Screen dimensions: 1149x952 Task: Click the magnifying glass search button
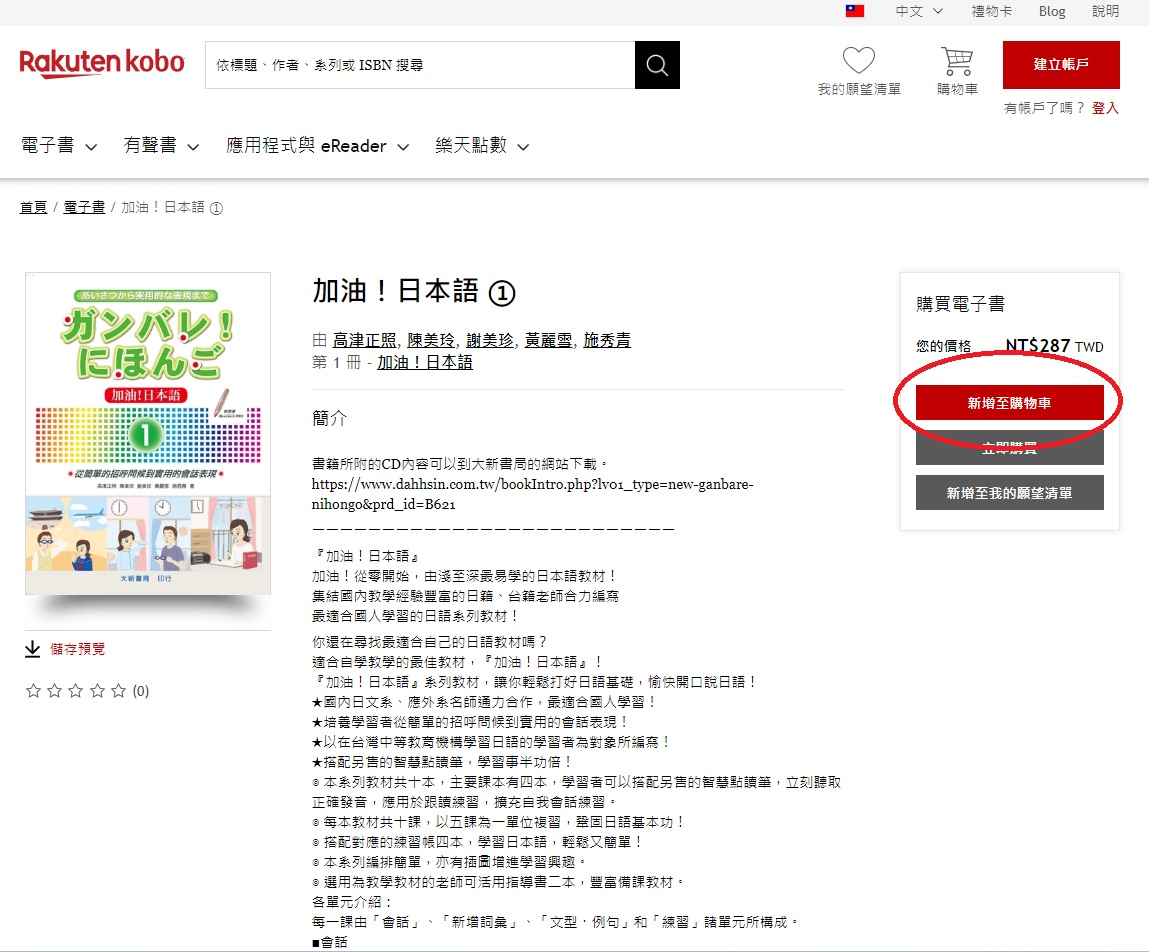tap(657, 65)
